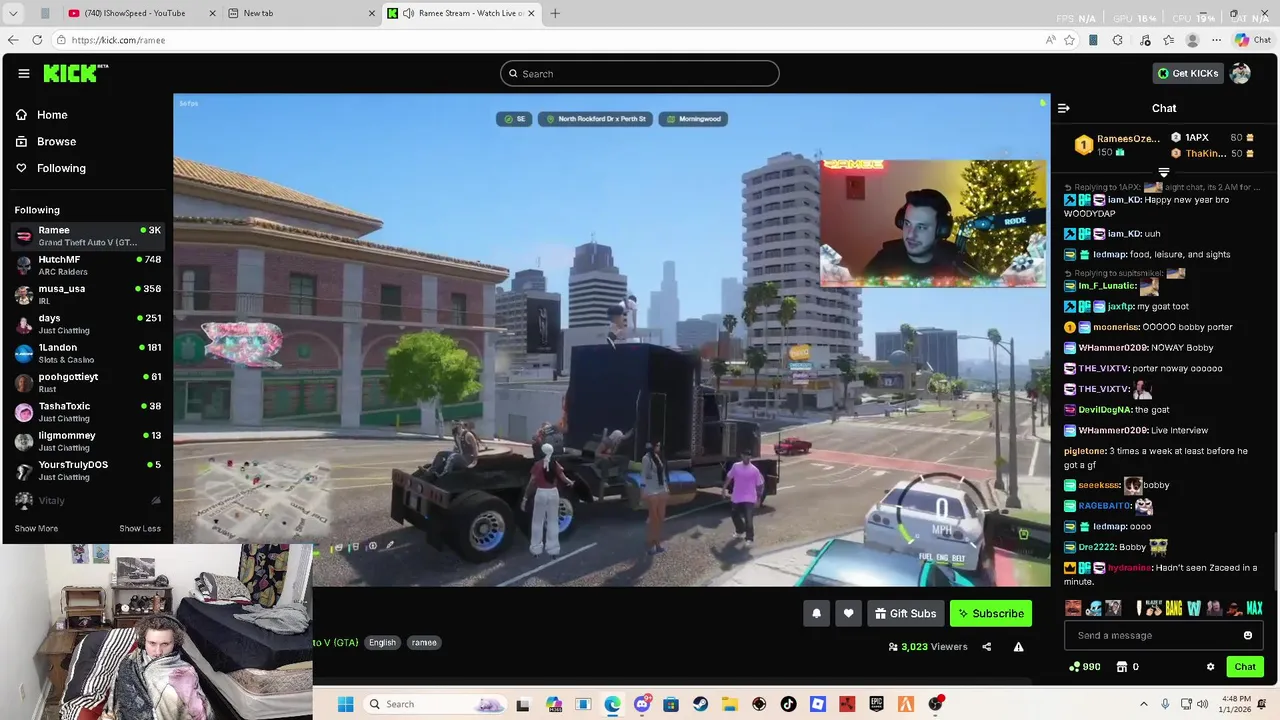Click the Send a message input
Image resolution: width=1280 pixels, height=720 pixels.
[x=1163, y=635]
